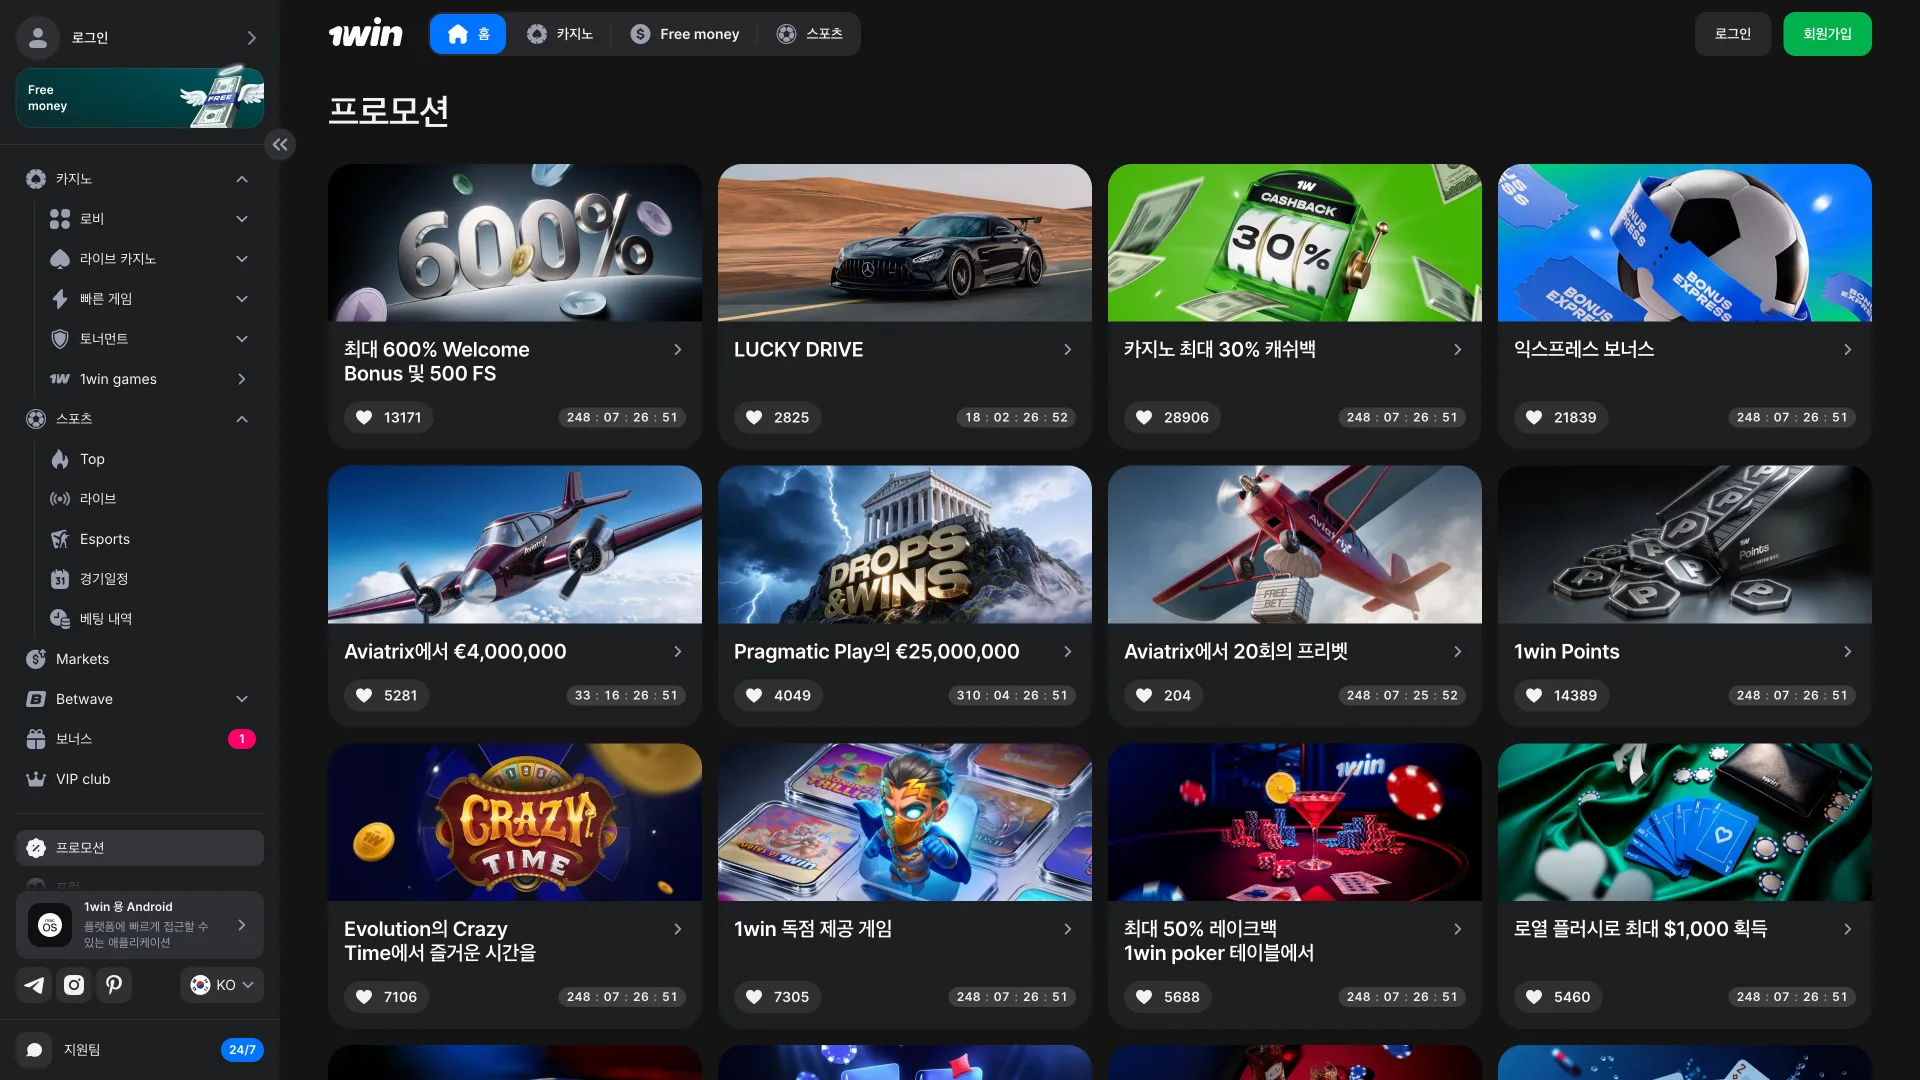Screen dimensions: 1920x1080
Task: Collapse the 카지노 sidebar section
Action: pyautogui.click(x=242, y=179)
